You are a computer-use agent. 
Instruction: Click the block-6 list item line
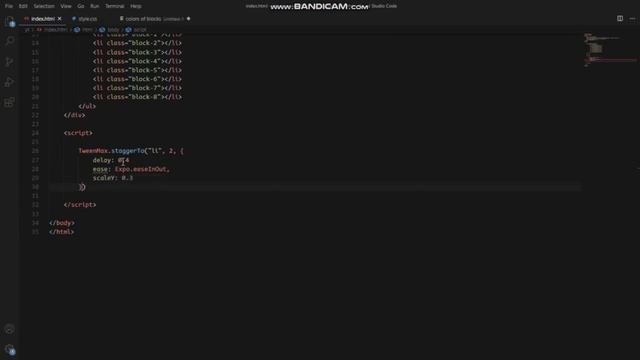coord(137,79)
